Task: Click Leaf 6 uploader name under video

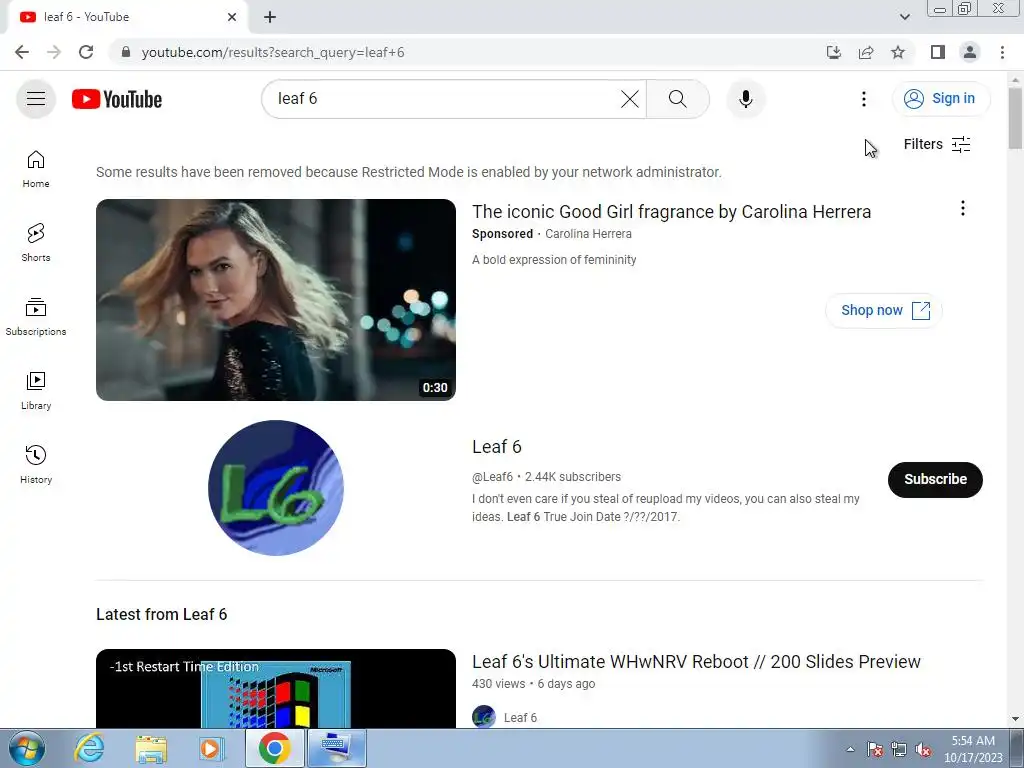Action: [x=520, y=718]
